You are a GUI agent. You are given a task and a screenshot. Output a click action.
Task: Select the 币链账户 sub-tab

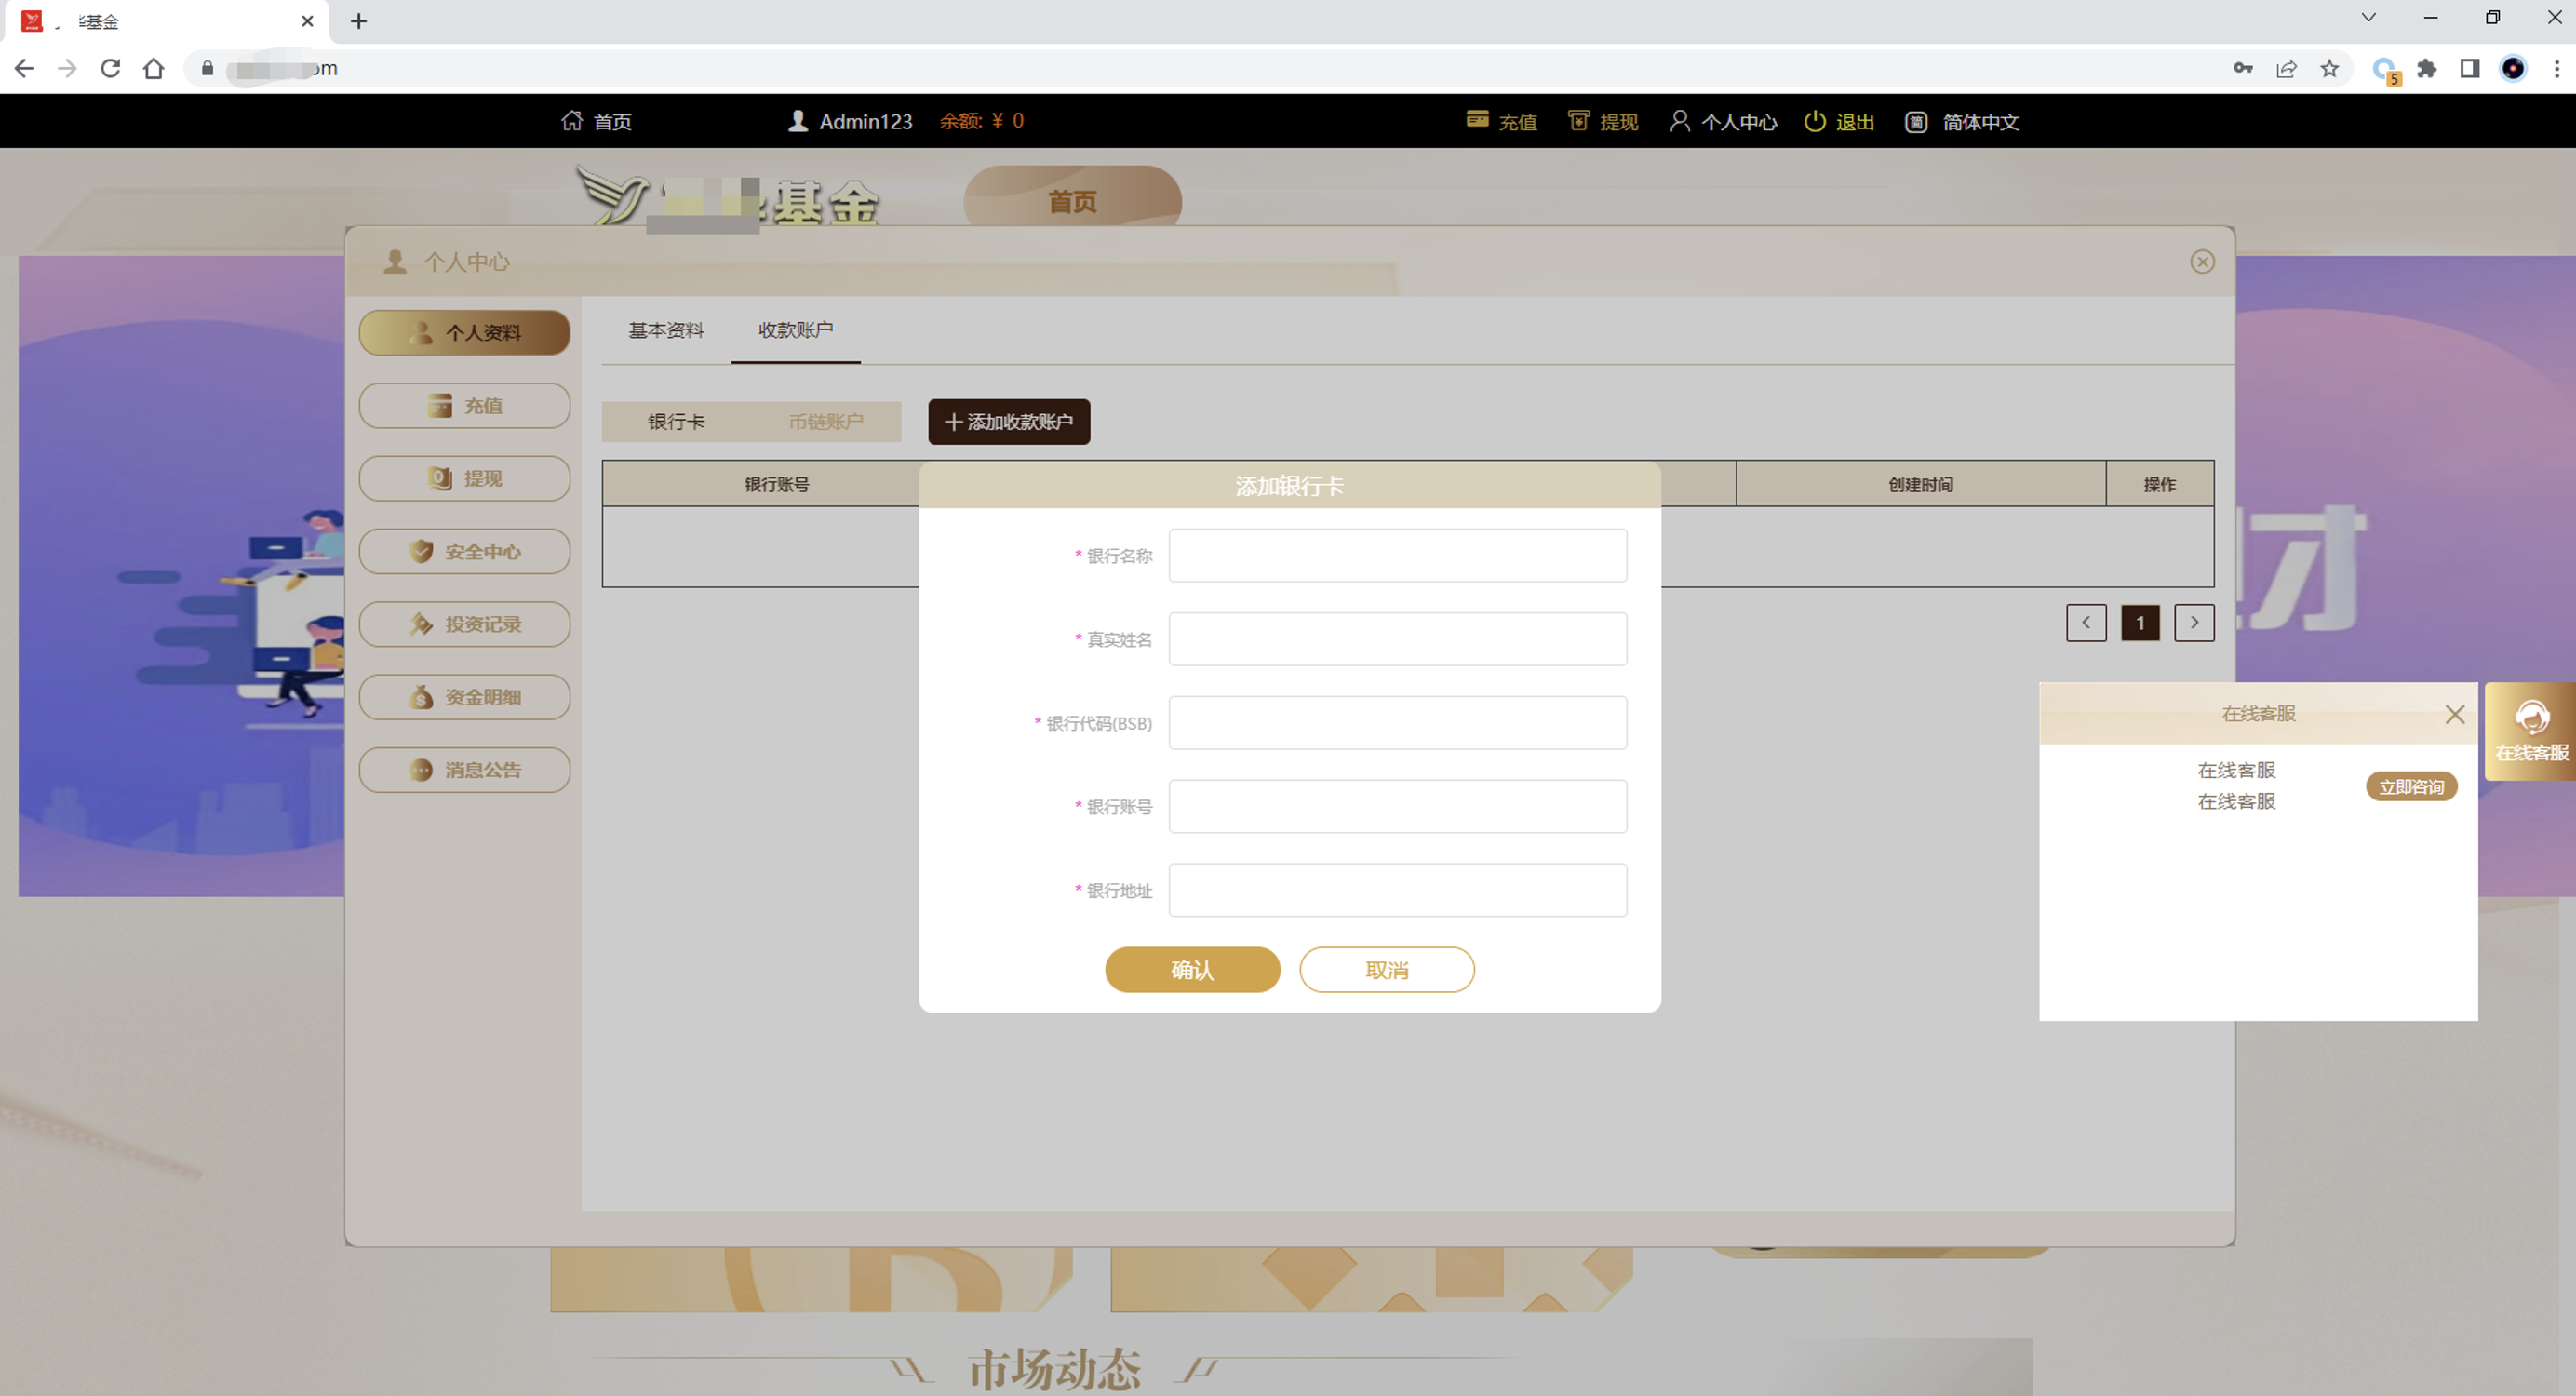[826, 422]
